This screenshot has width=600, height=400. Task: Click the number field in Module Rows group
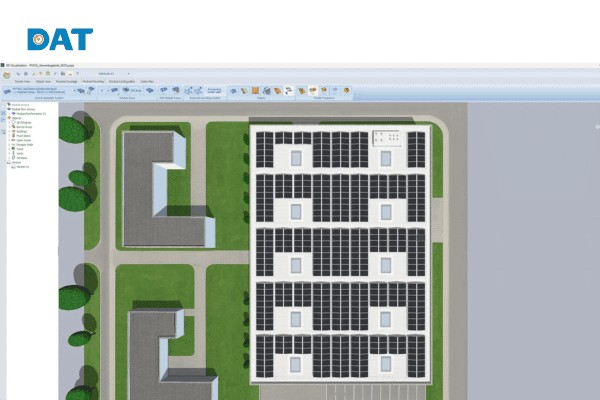coord(102,90)
